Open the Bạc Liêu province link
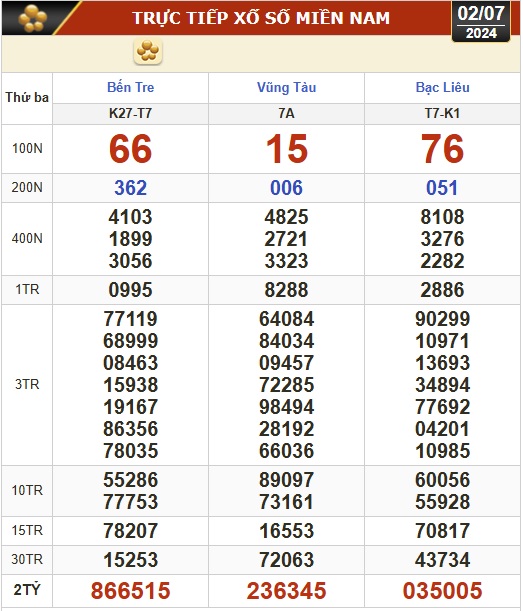Screen dimensions: 523x611 pos(442,87)
